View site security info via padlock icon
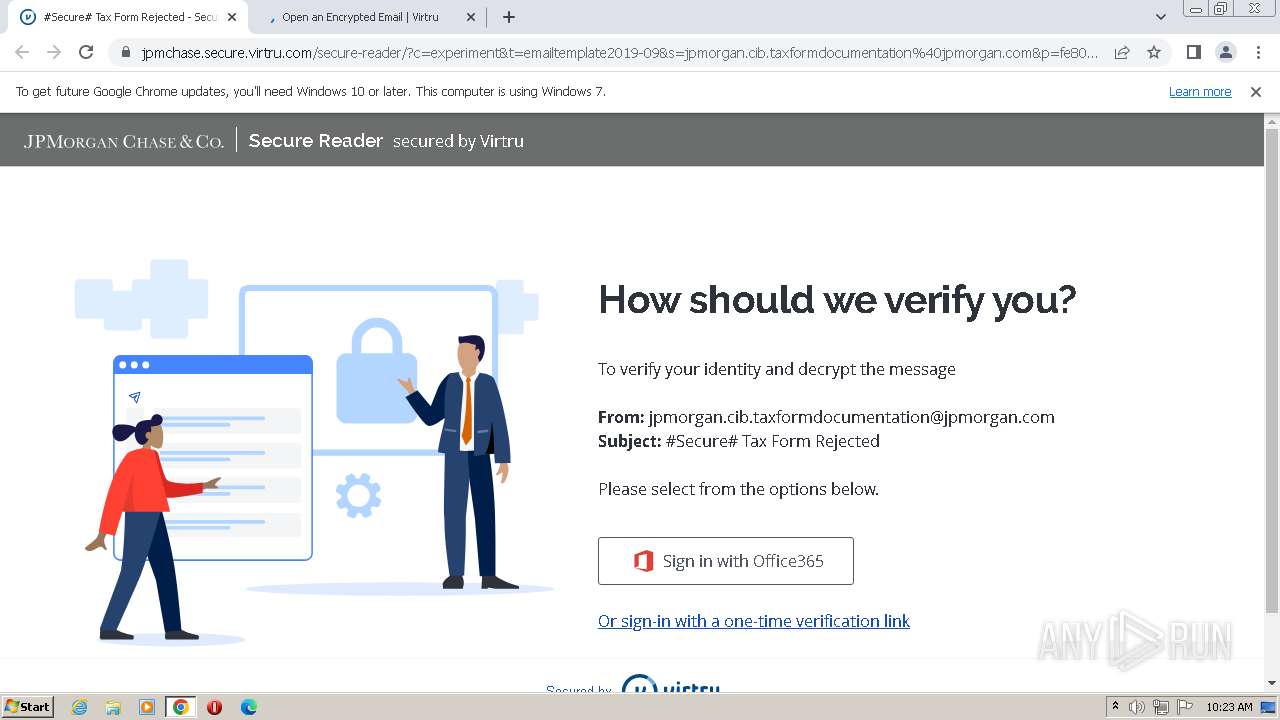Image resolution: width=1280 pixels, height=720 pixels. tap(125, 53)
